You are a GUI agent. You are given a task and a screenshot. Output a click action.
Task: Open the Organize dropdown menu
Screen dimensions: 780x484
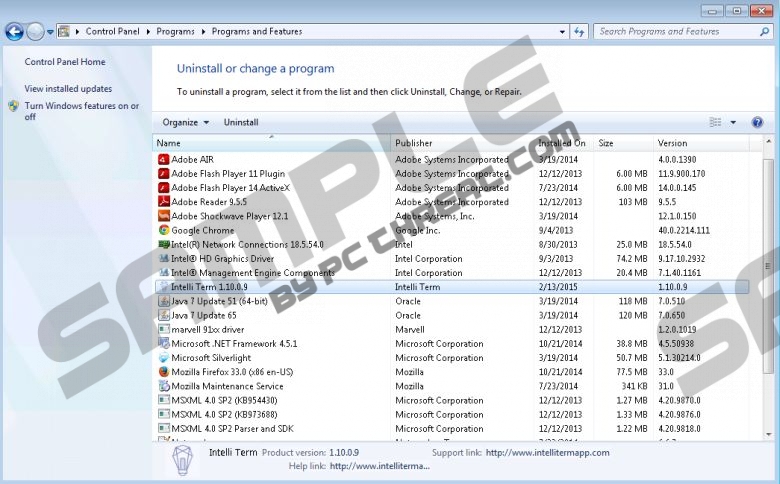(x=185, y=122)
